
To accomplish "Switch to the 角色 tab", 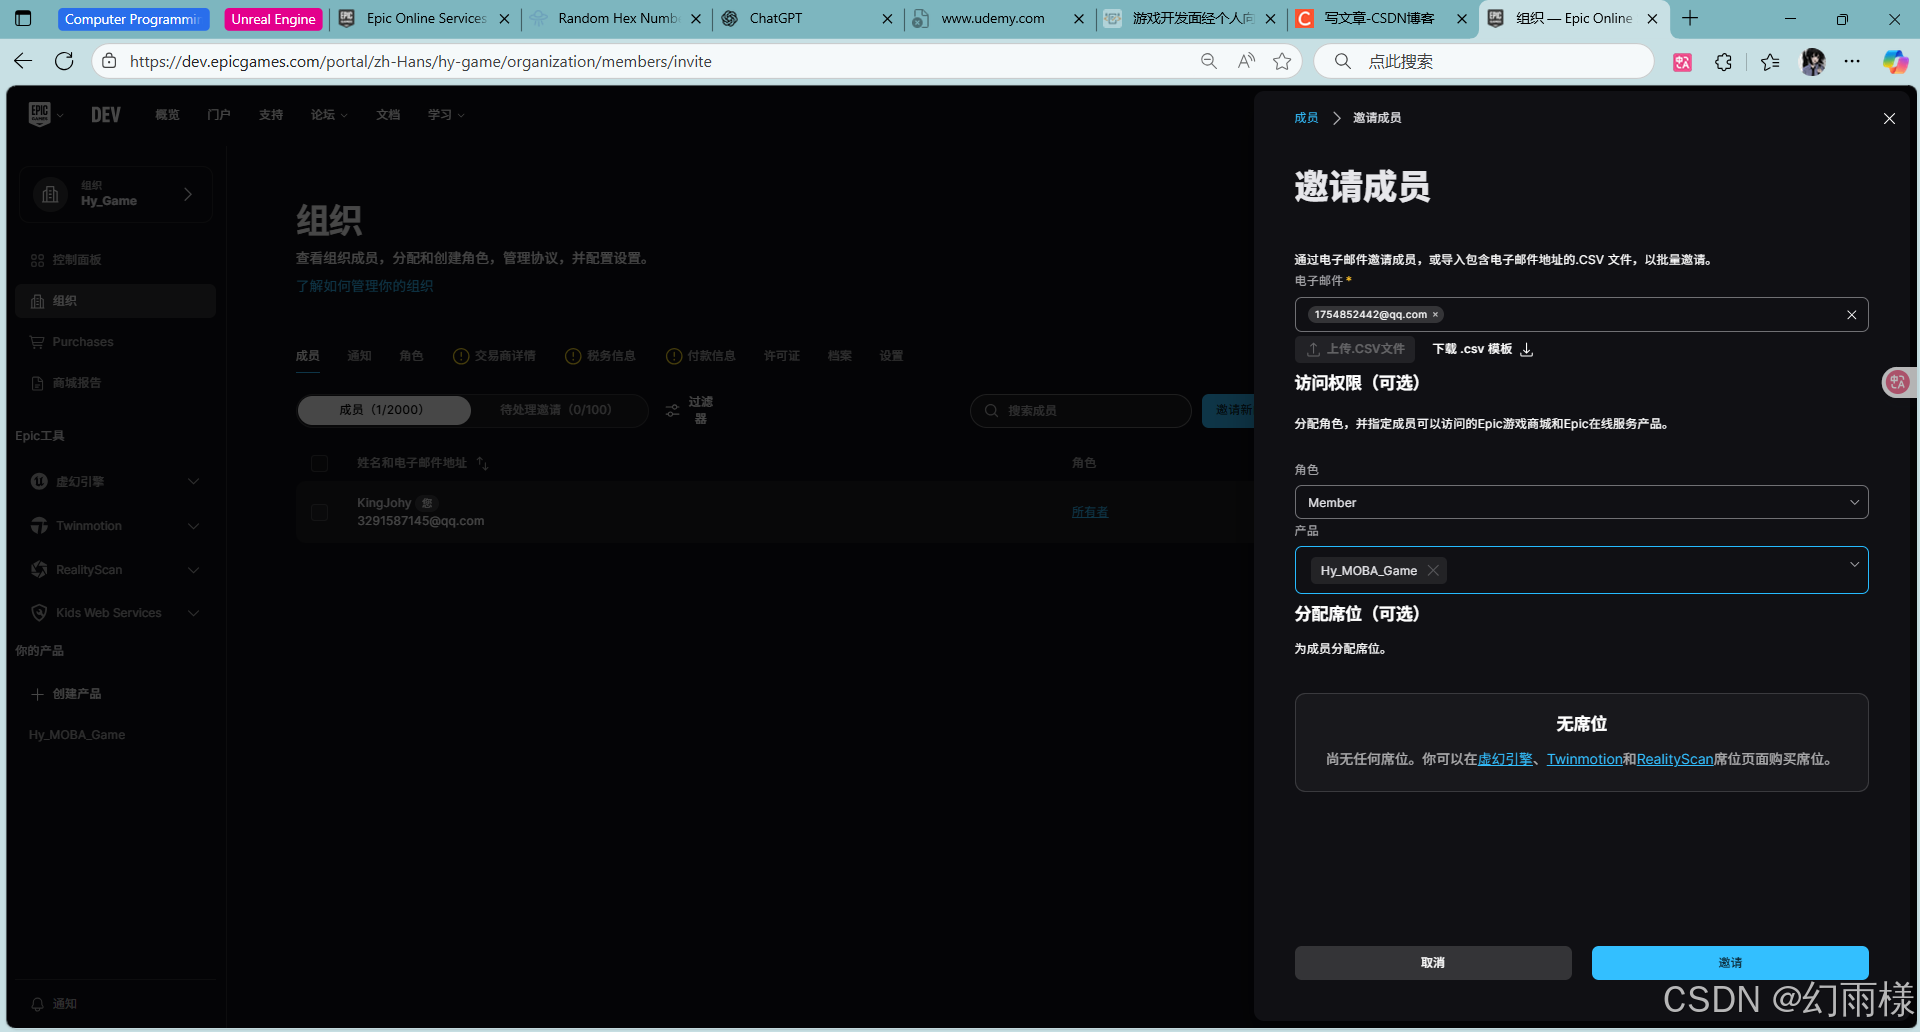I will point(411,356).
